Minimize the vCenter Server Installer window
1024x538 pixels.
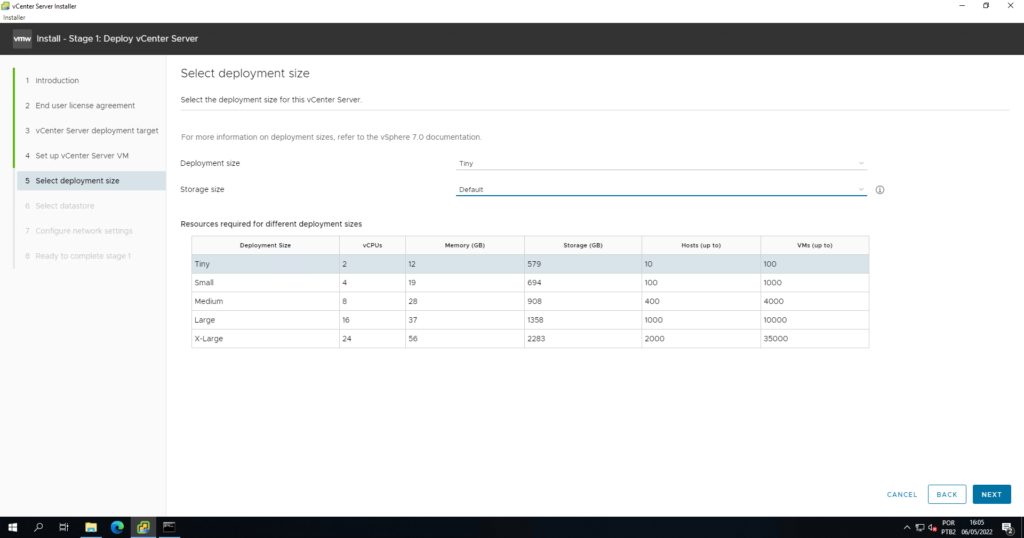coord(962,6)
